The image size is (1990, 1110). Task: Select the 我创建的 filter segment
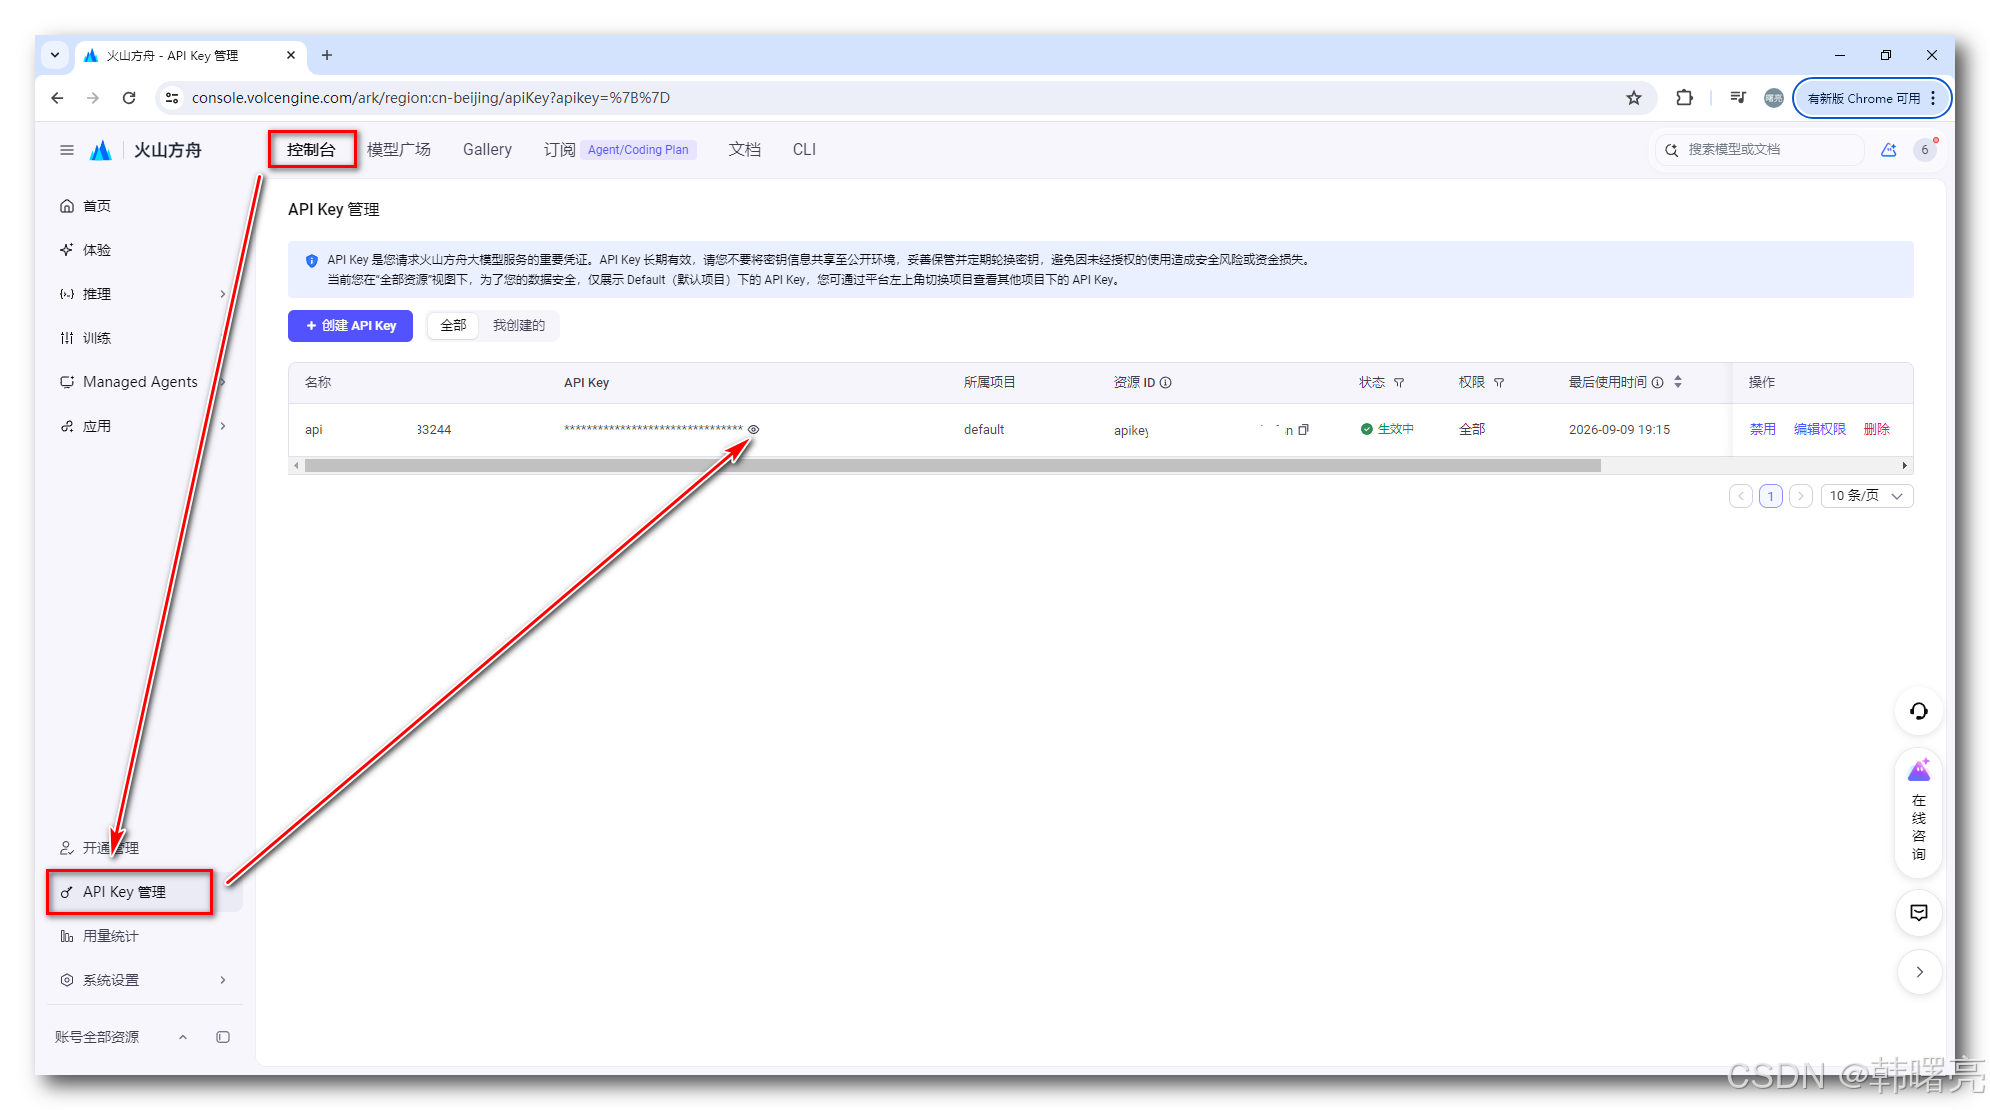(518, 326)
